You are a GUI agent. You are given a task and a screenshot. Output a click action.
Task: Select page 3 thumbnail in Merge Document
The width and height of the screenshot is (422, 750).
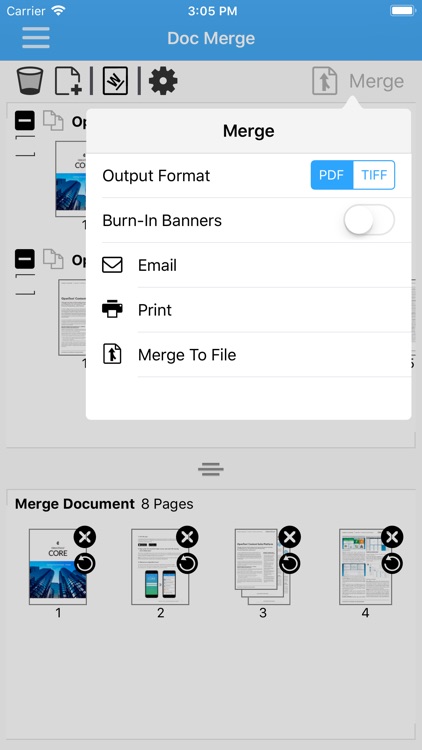tap(263, 566)
